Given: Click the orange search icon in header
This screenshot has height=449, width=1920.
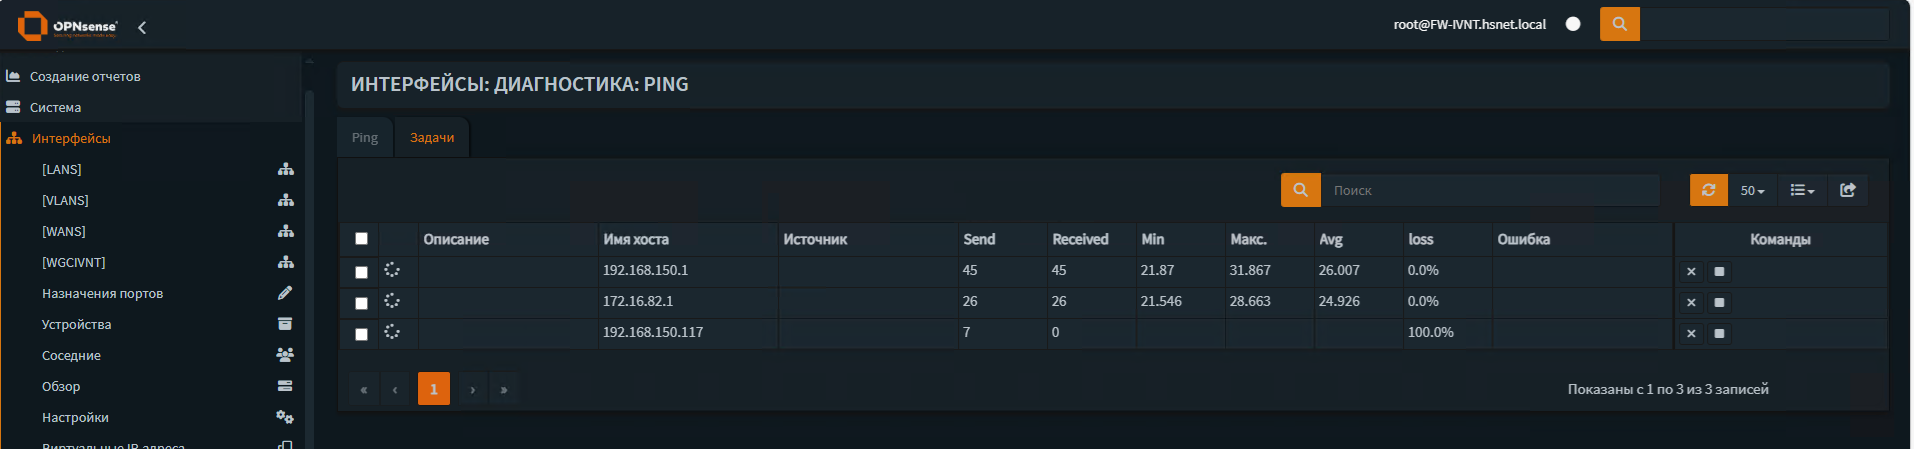Looking at the screenshot, I should 1619,24.
